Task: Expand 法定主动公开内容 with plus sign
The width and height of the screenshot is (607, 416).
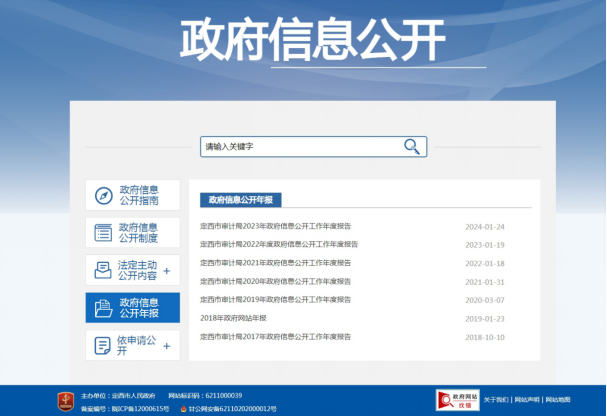Action: pos(167,271)
